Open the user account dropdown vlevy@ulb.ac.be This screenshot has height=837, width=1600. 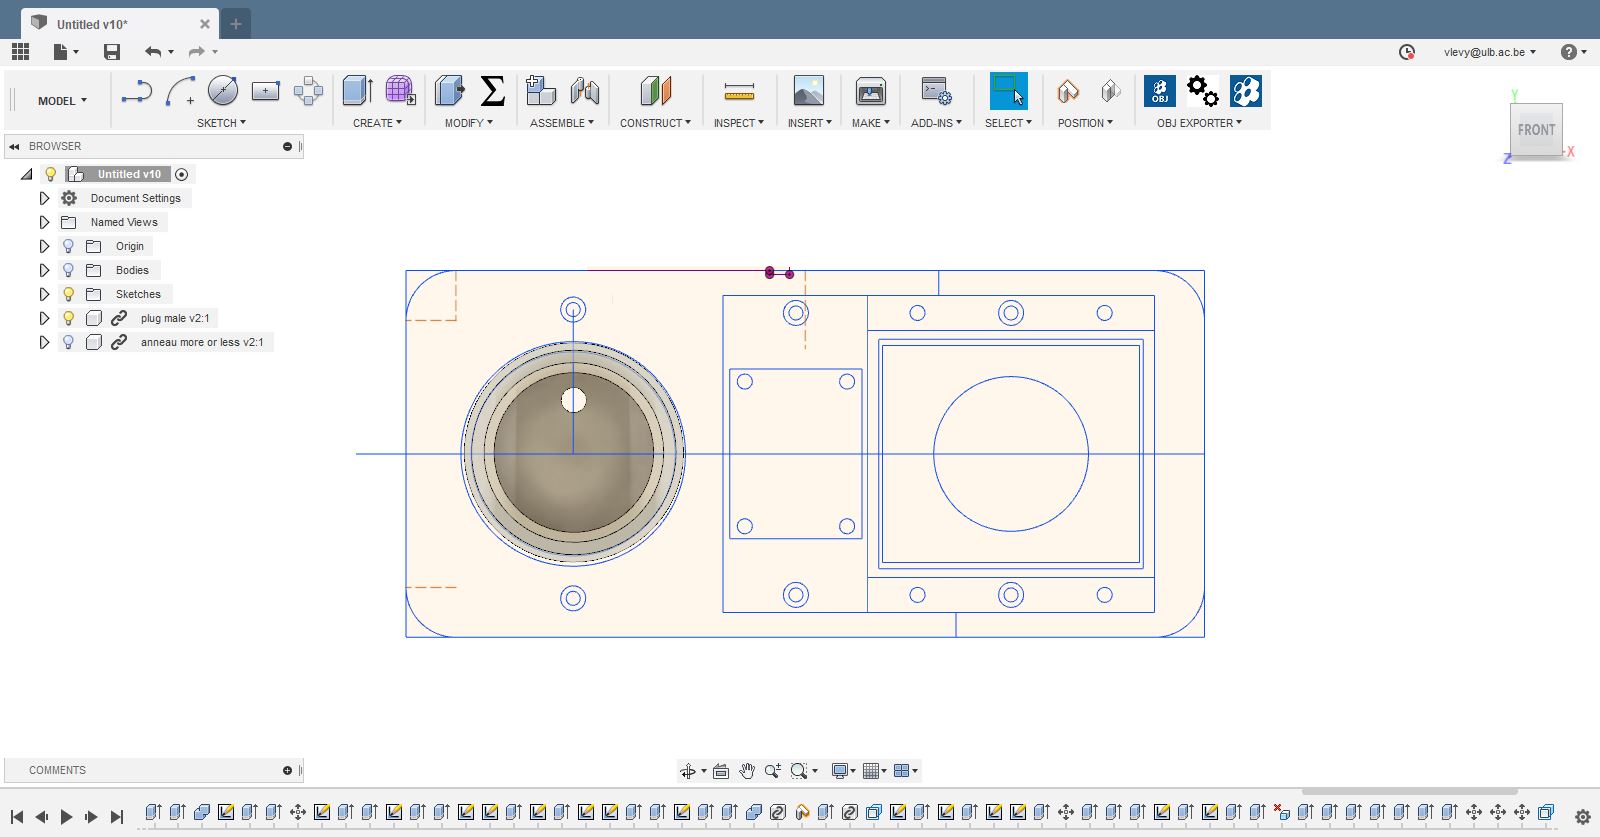[x=1490, y=52]
